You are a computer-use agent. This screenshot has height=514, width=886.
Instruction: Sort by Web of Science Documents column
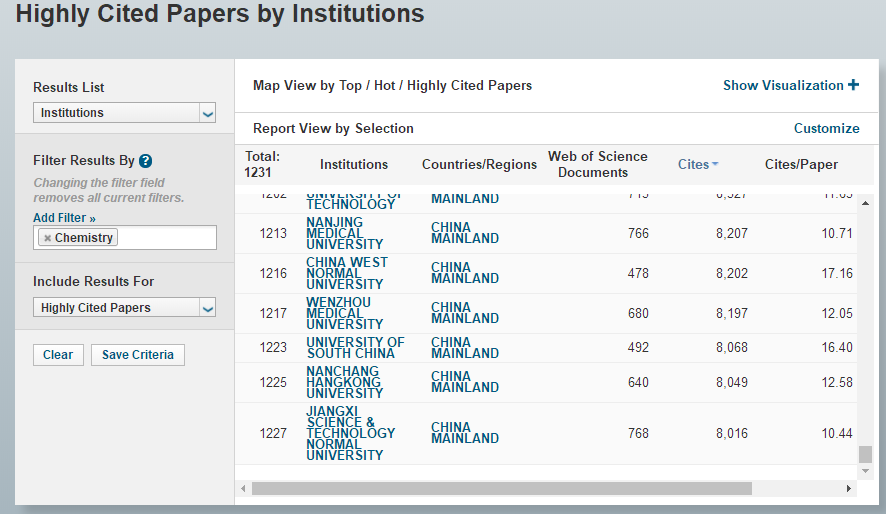click(x=597, y=164)
